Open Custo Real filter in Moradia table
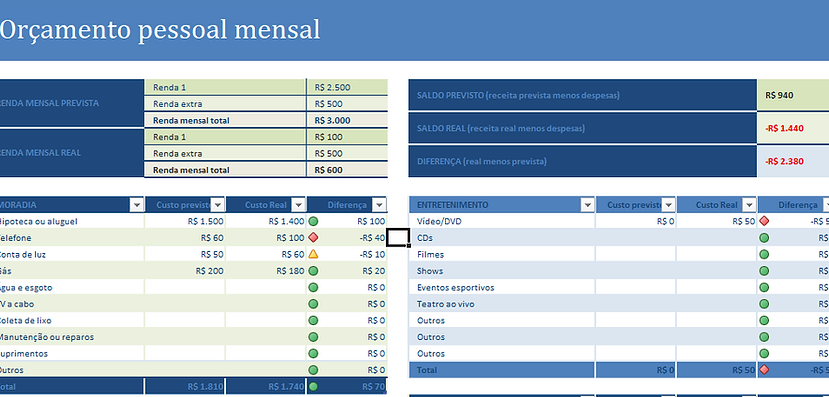Image resolution: width=829 pixels, height=397 pixels. pyautogui.click(x=299, y=205)
